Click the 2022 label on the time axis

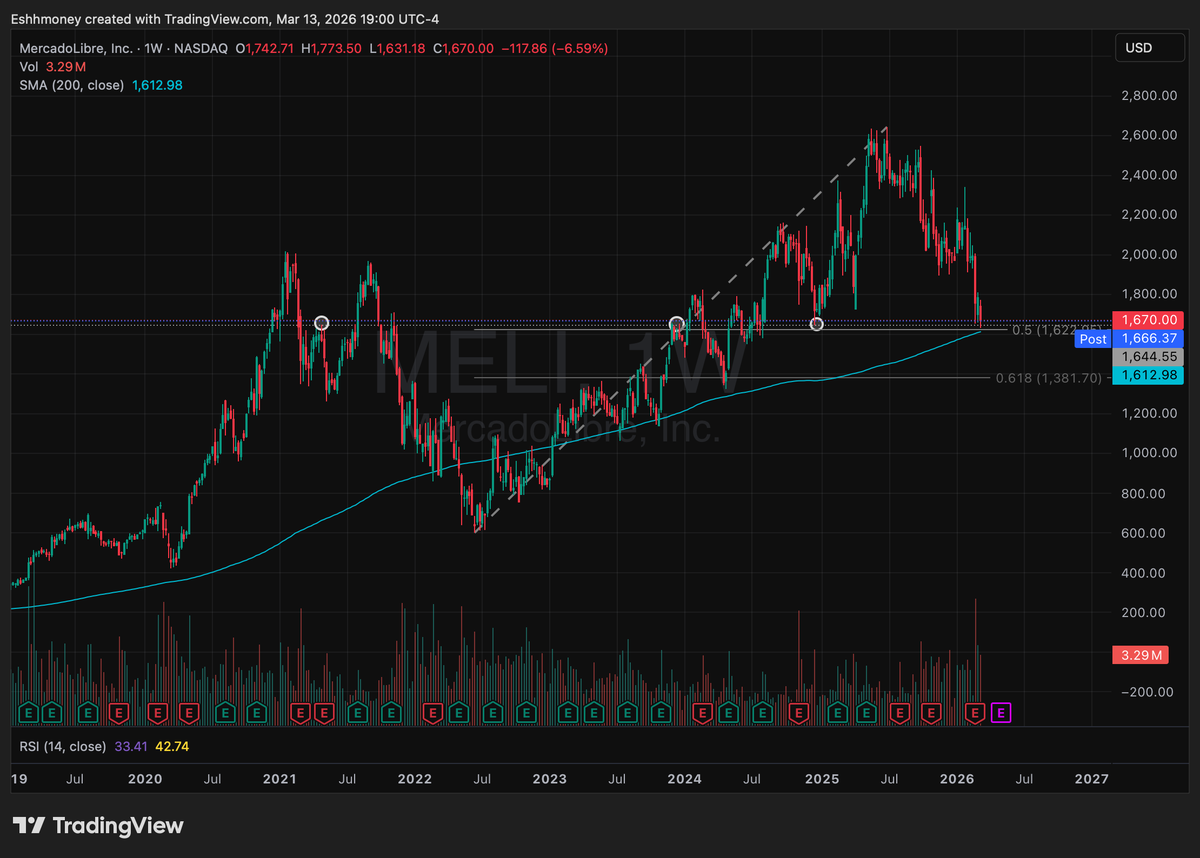(x=415, y=778)
